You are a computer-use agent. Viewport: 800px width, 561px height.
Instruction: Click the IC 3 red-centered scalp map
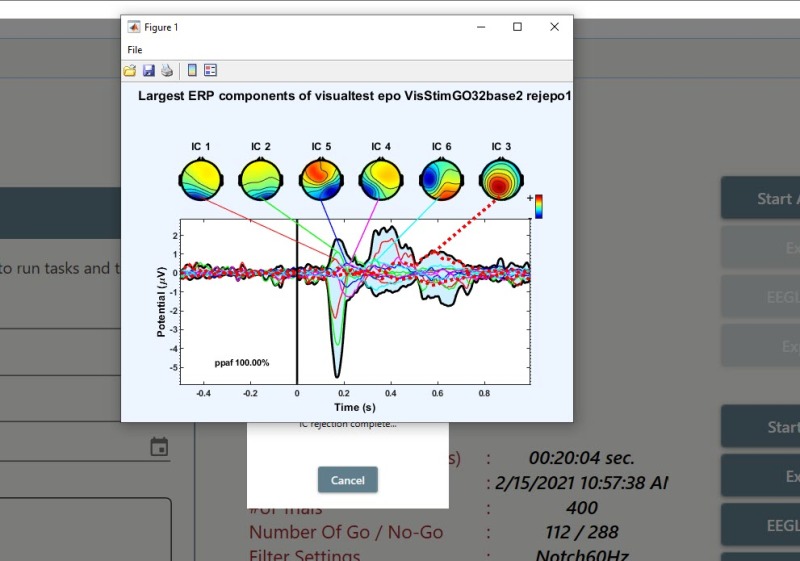tap(501, 180)
